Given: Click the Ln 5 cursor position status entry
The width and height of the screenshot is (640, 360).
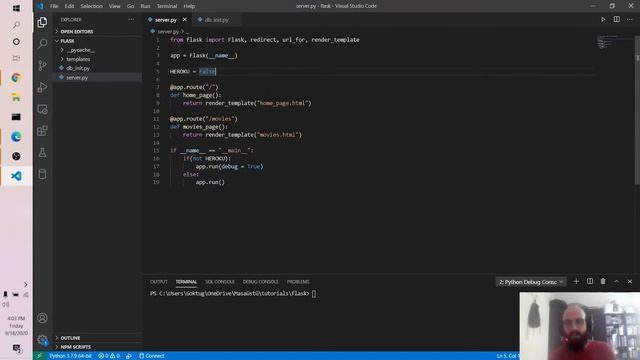Looking at the screenshot, I should pyautogui.click(x=508, y=356).
